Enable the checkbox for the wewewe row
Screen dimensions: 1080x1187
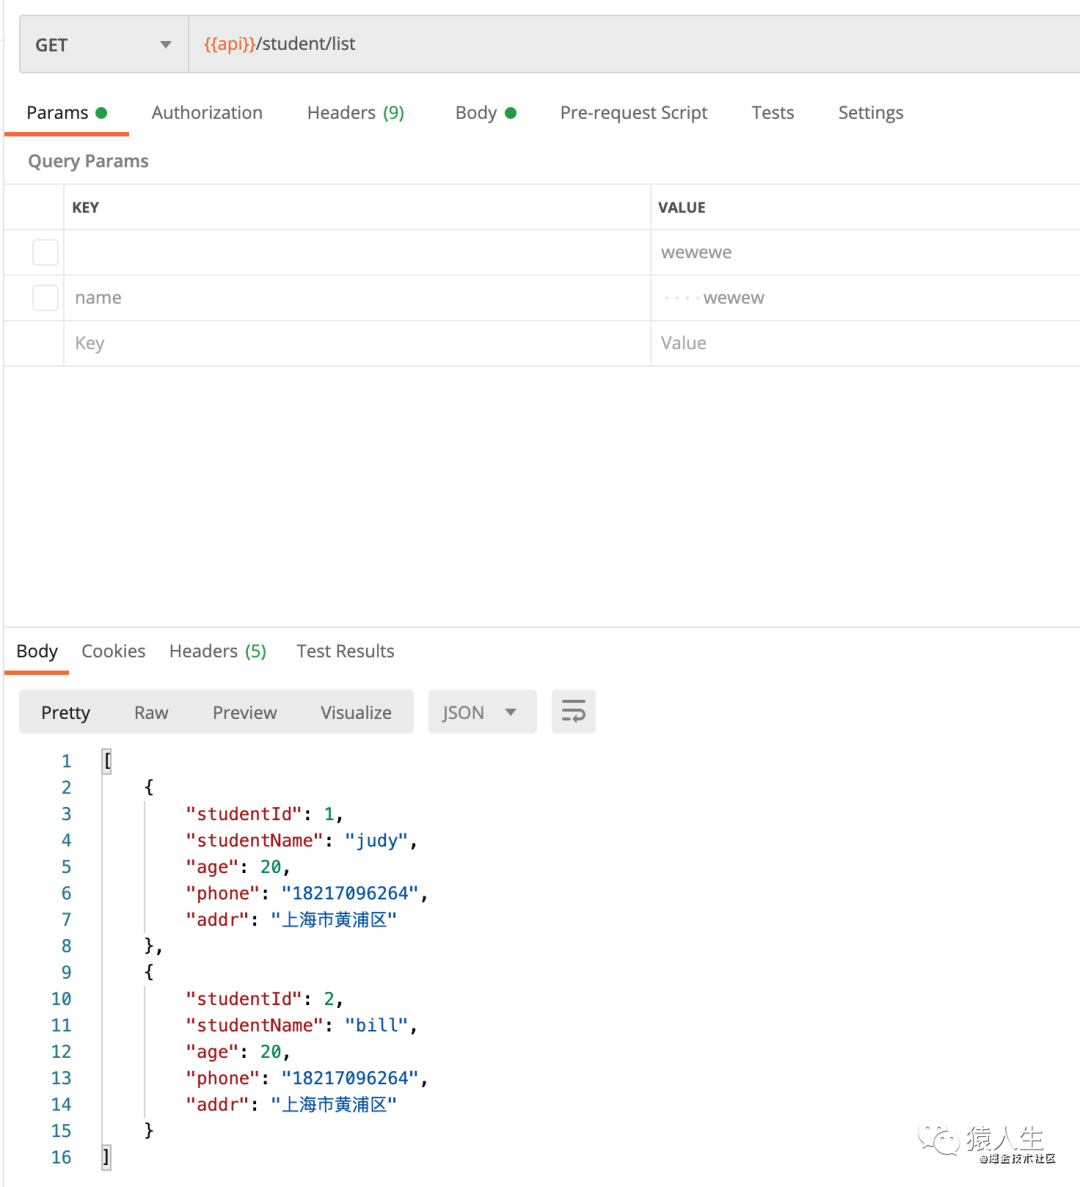45,252
